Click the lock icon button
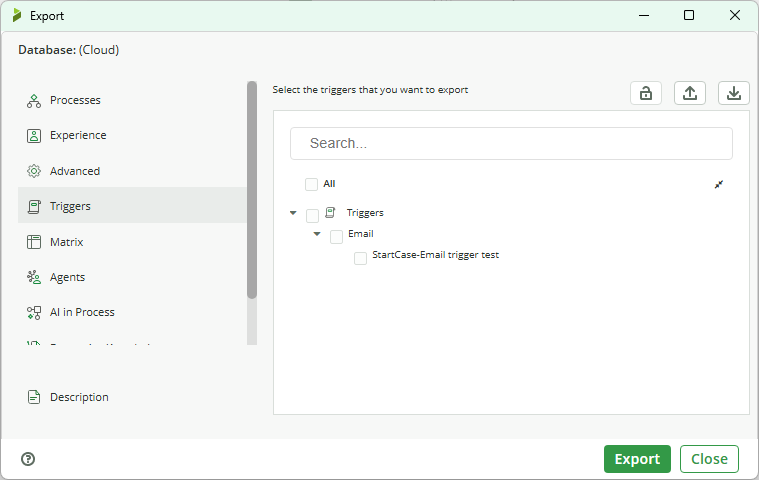The image size is (759, 480). (646, 93)
